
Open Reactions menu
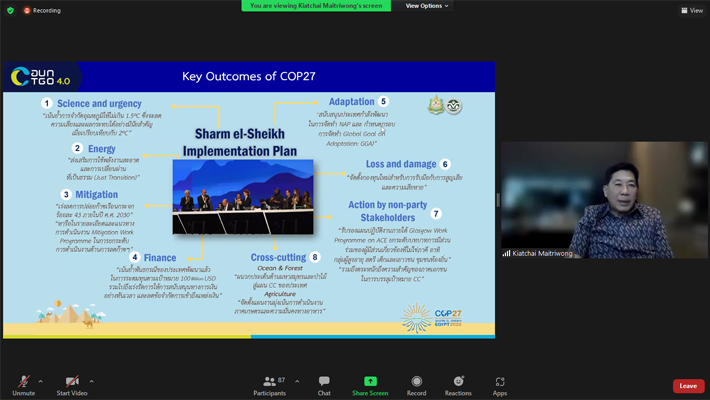458,386
